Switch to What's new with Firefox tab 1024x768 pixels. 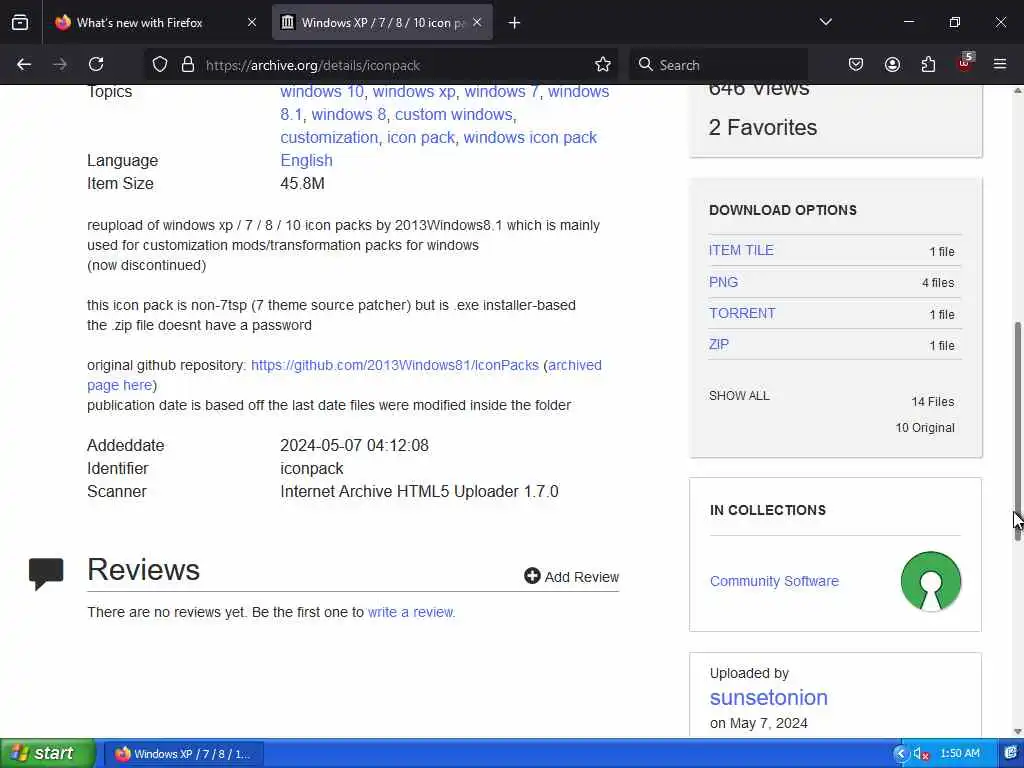tap(153, 22)
